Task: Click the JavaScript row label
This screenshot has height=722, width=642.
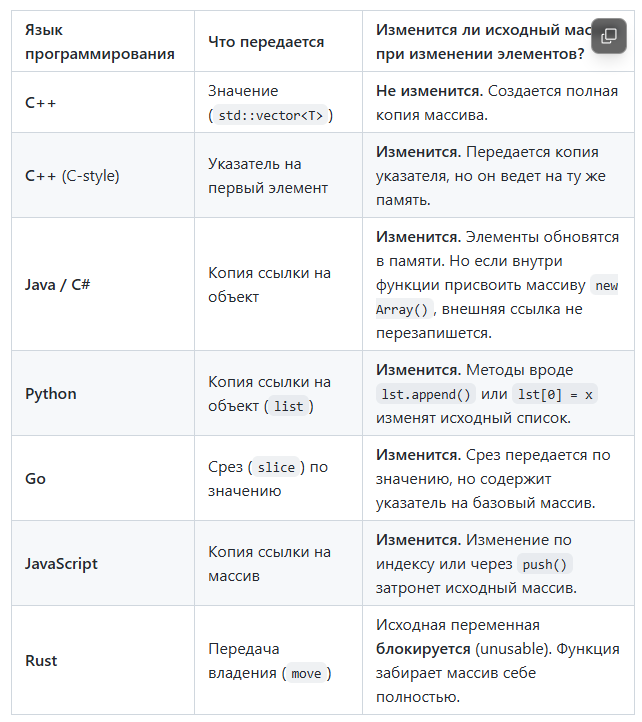Action: click(x=61, y=564)
